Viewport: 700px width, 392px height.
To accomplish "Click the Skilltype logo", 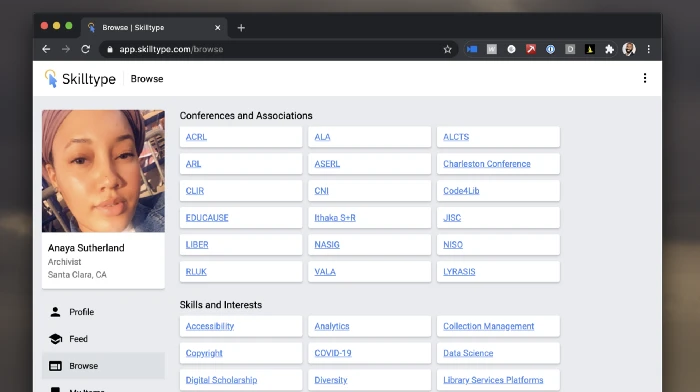I will point(80,79).
